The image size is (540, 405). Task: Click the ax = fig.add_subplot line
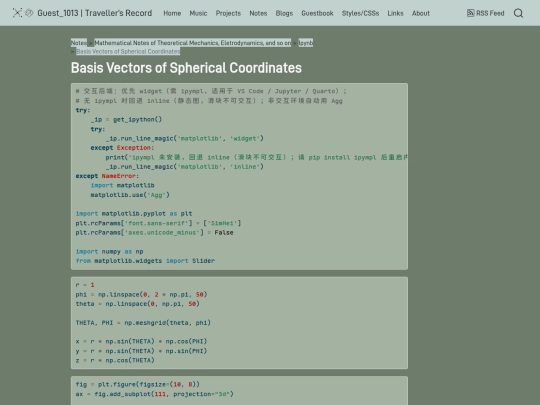[154, 394]
